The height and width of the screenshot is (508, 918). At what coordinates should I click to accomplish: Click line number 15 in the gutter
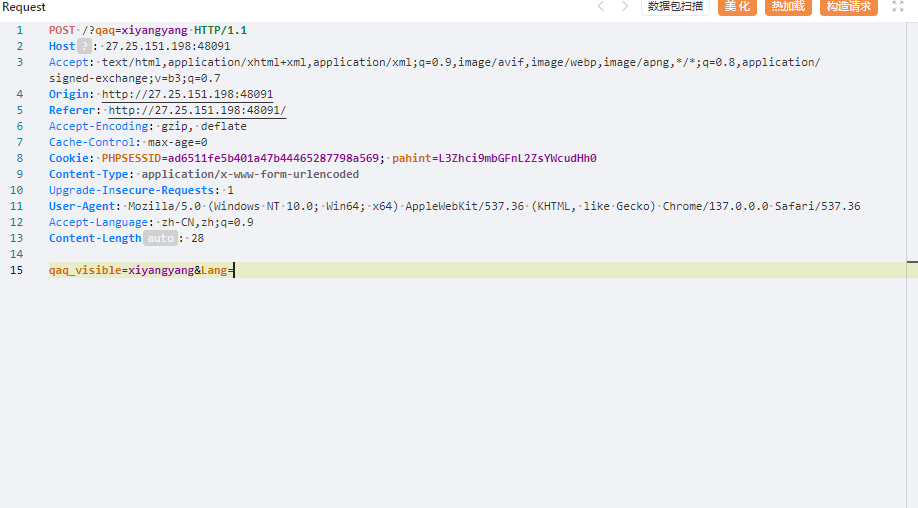[19, 270]
